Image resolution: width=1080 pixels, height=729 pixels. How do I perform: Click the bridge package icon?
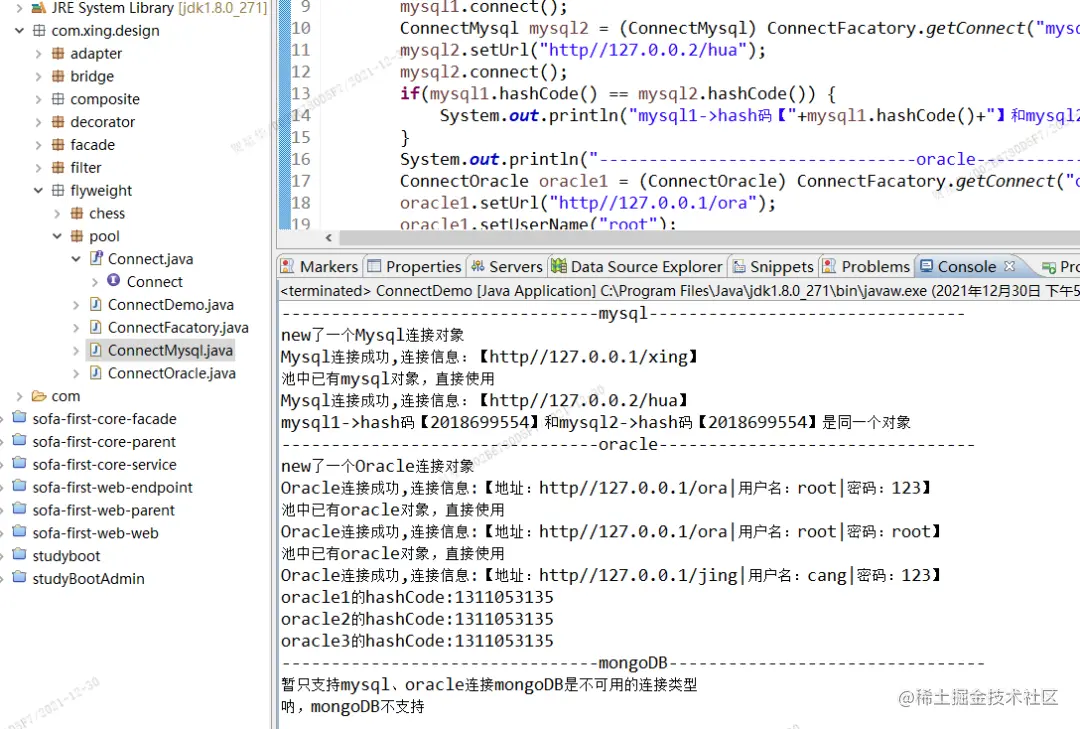coord(58,76)
